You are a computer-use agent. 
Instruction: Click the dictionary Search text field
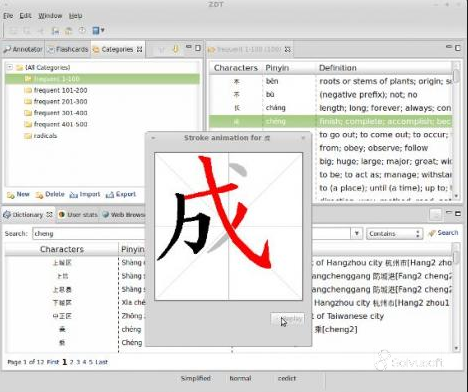coord(89,234)
